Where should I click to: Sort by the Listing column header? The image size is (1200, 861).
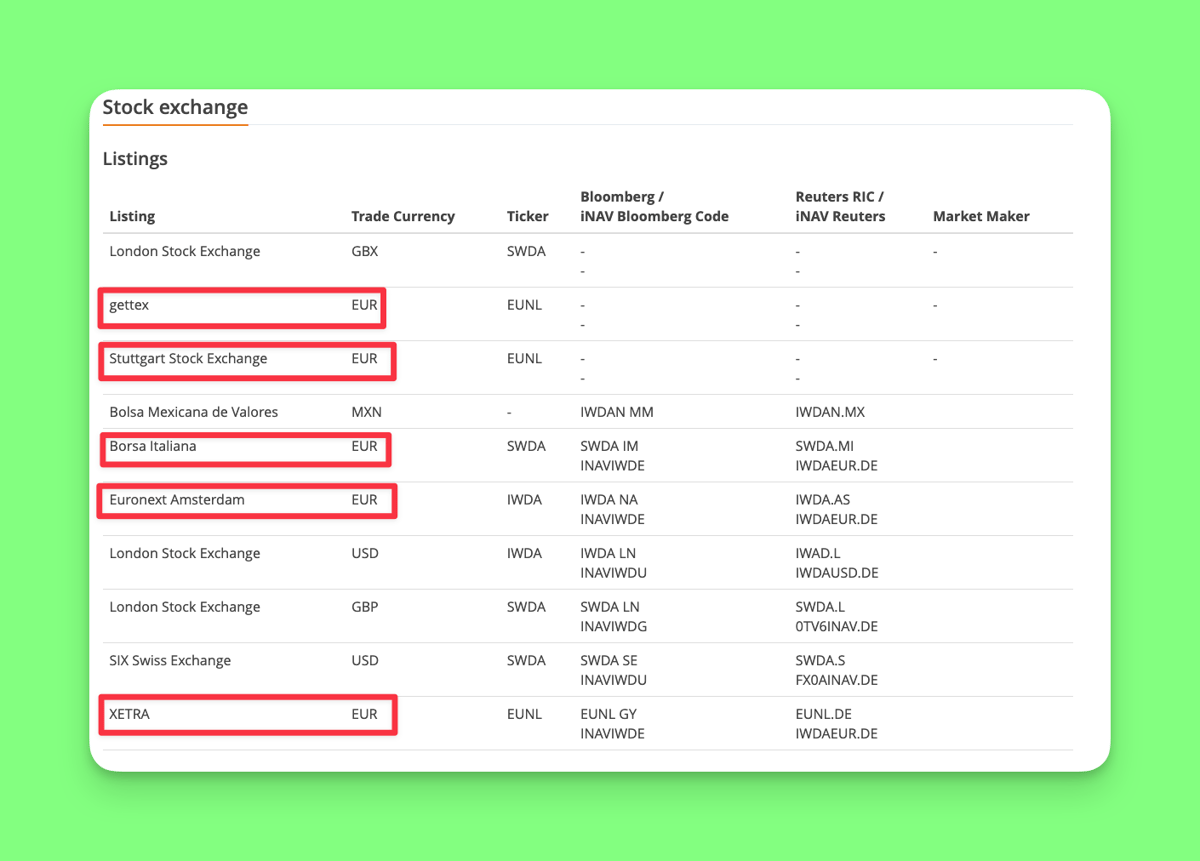coord(132,216)
